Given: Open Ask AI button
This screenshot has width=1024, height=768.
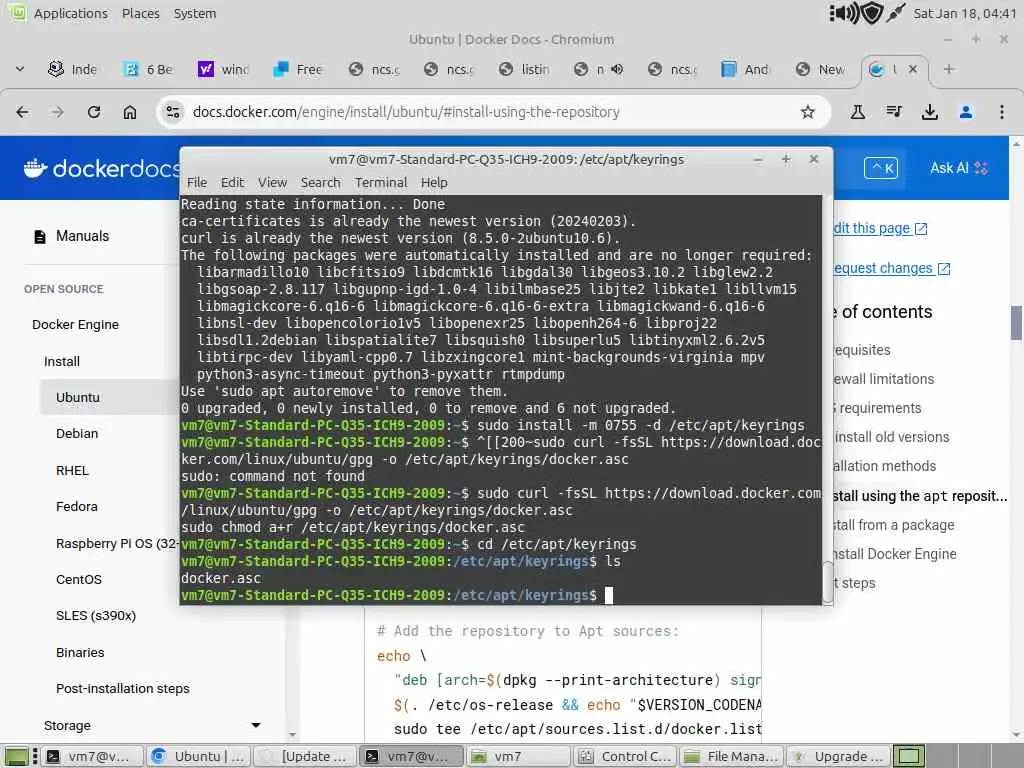Looking at the screenshot, I should coord(959,168).
